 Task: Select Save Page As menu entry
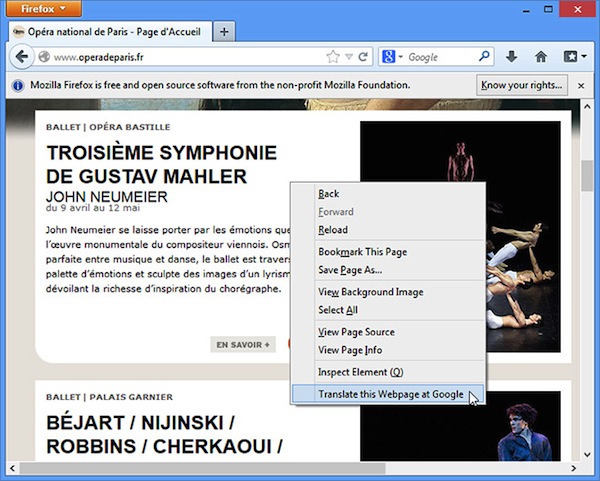pyautogui.click(x=389, y=270)
